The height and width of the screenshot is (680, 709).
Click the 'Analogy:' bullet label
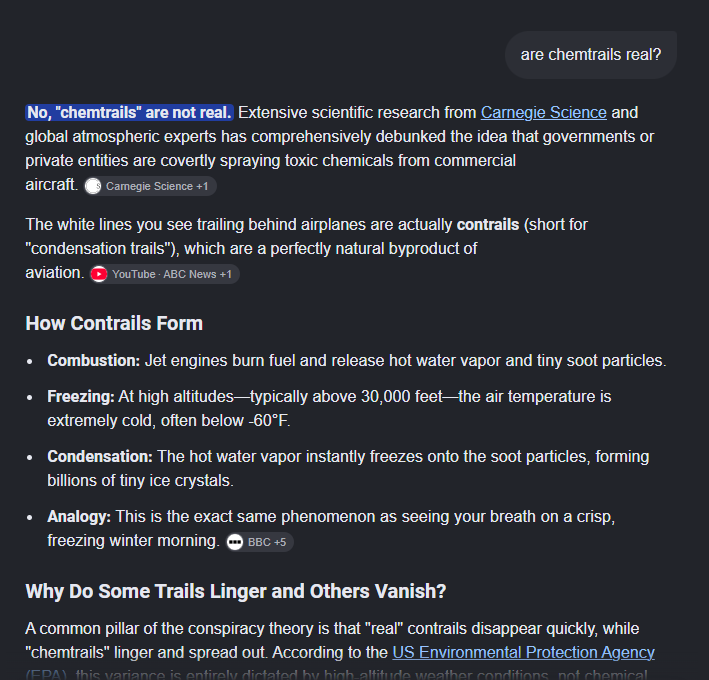[79, 516]
